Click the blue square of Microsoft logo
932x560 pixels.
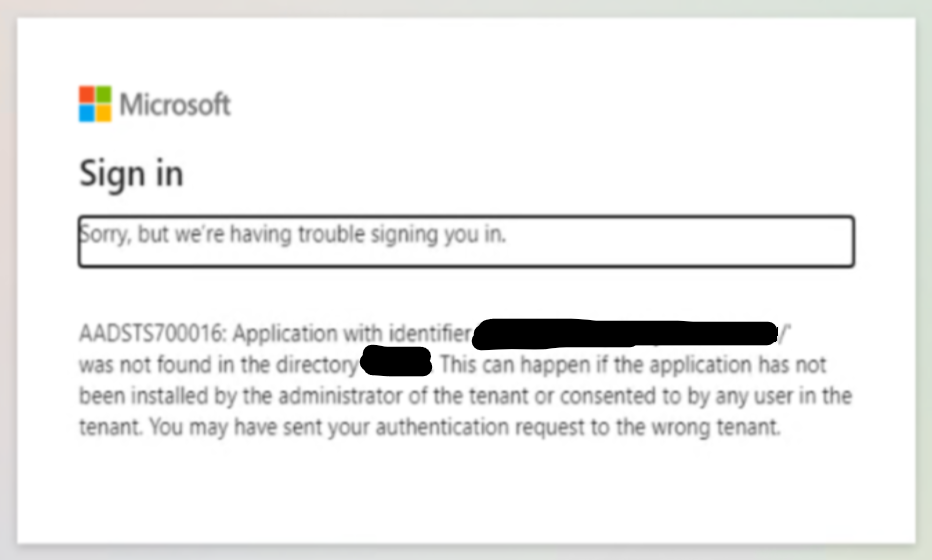point(87,112)
